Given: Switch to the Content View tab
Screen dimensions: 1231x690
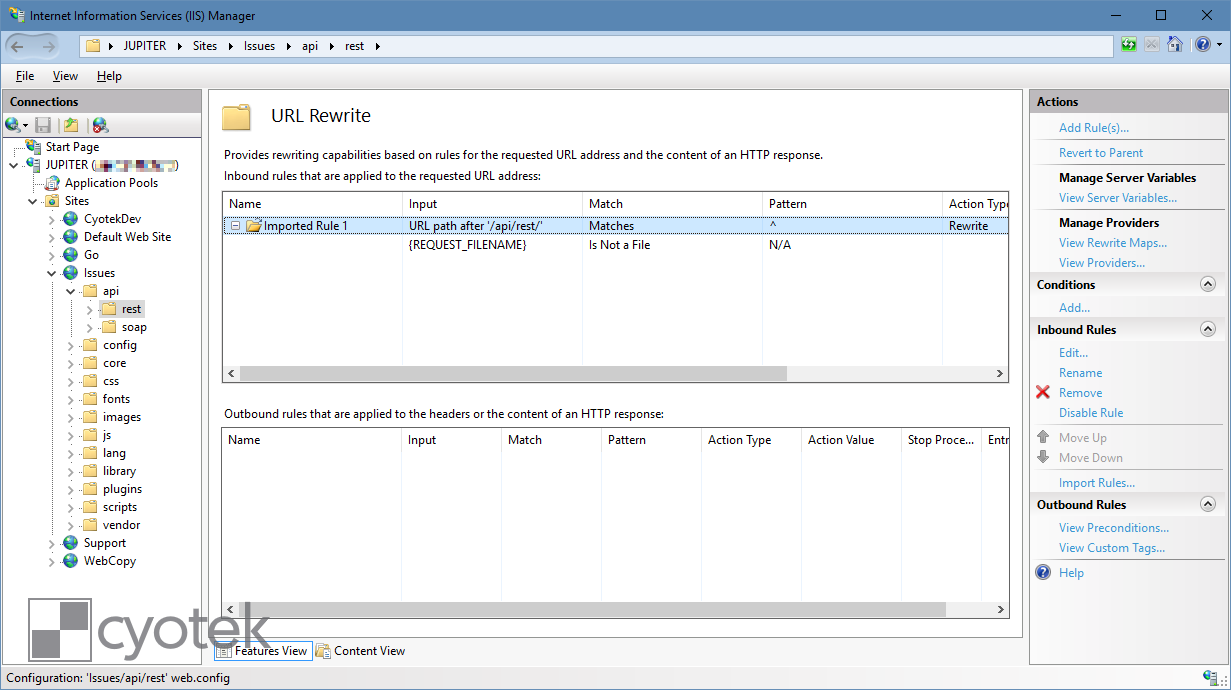Looking at the screenshot, I should click(361, 651).
